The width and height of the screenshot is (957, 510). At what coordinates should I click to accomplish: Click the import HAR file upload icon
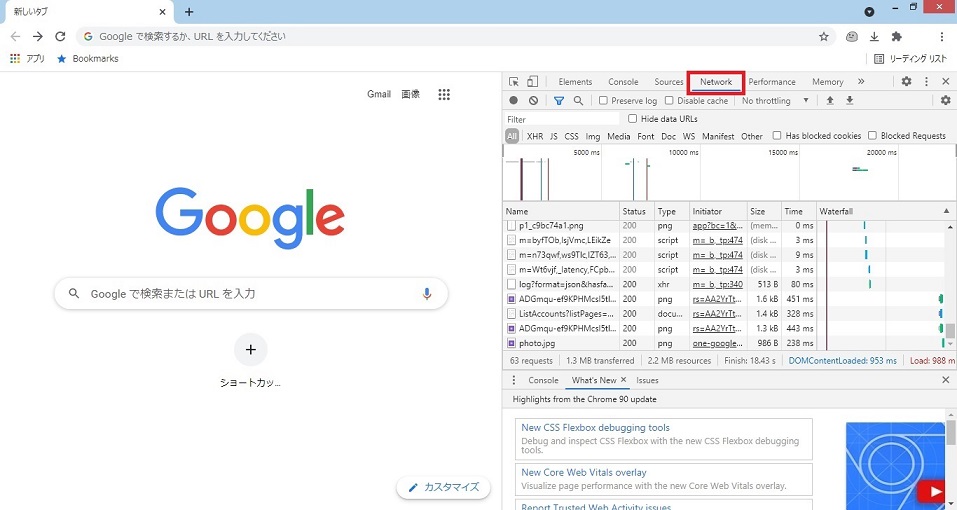830,101
